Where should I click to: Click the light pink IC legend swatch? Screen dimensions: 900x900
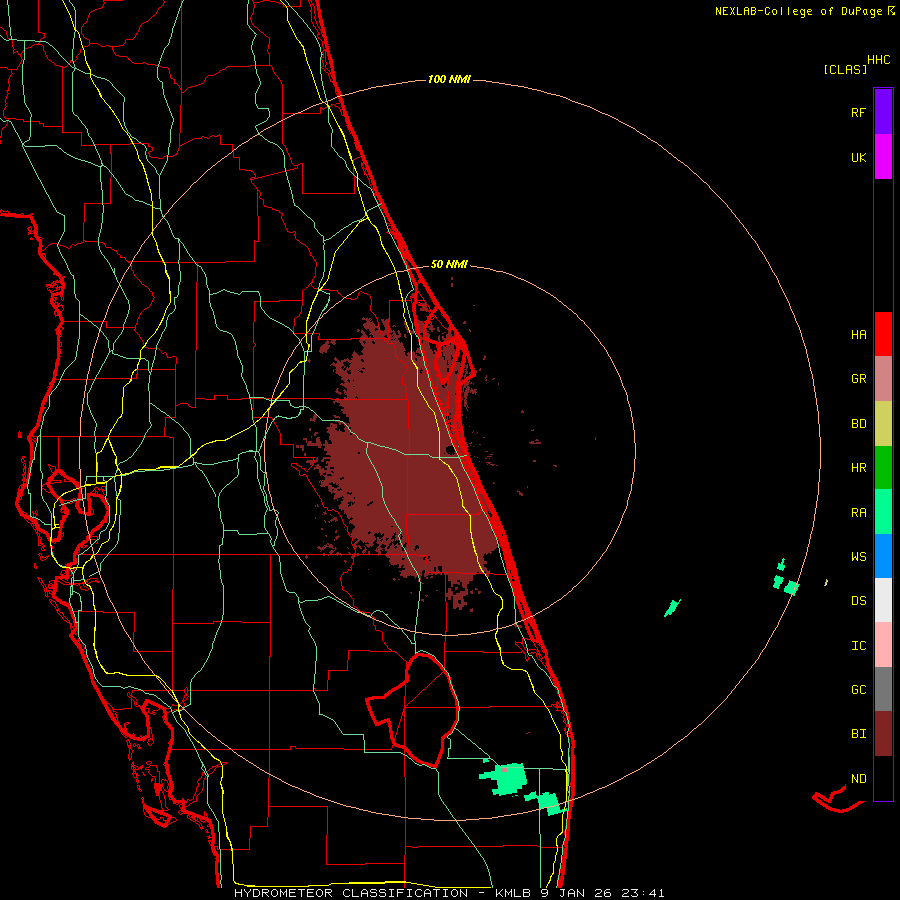tap(883, 645)
